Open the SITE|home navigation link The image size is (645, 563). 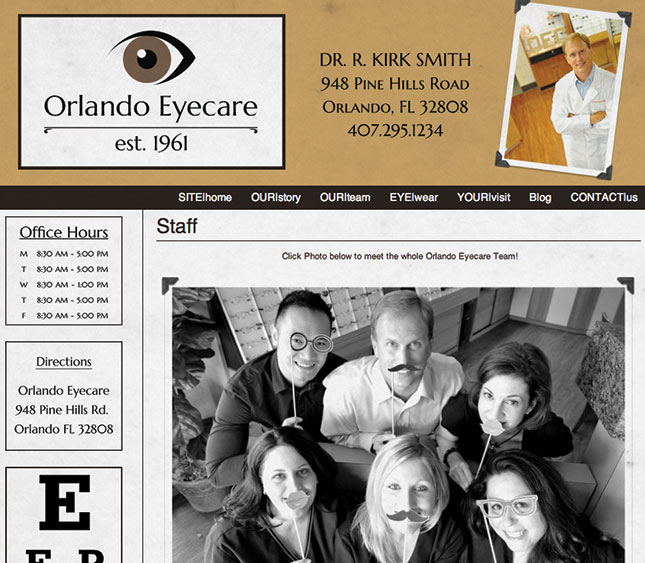pyautogui.click(x=205, y=197)
